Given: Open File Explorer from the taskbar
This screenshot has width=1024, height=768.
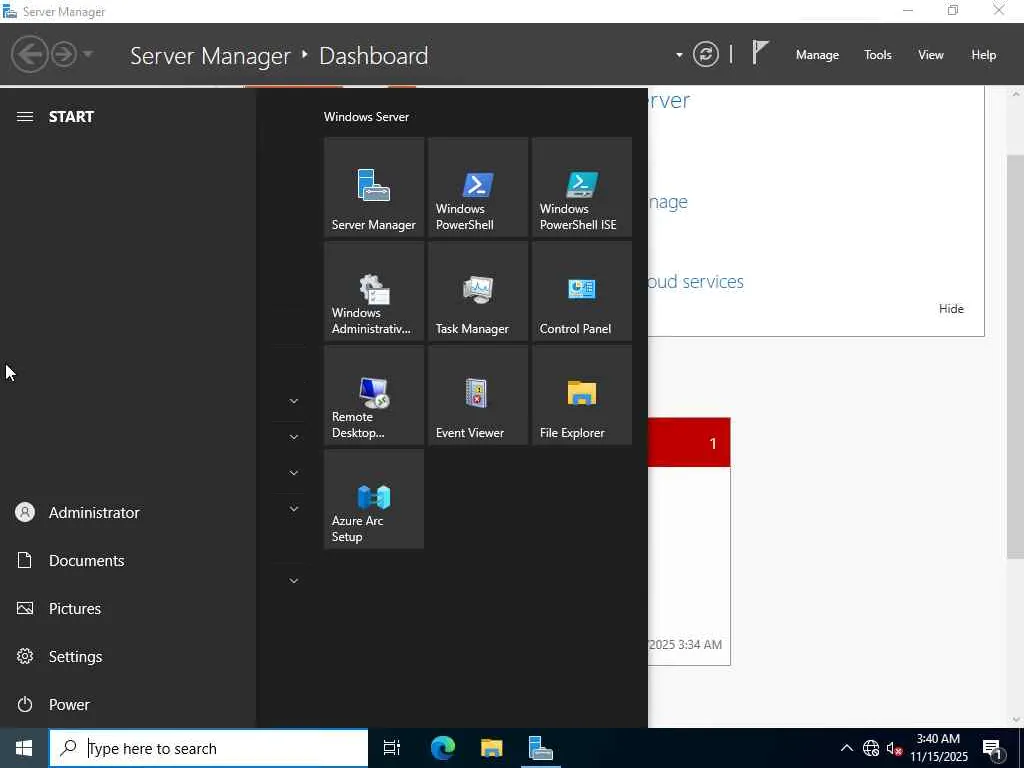Looking at the screenshot, I should tap(492, 748).
